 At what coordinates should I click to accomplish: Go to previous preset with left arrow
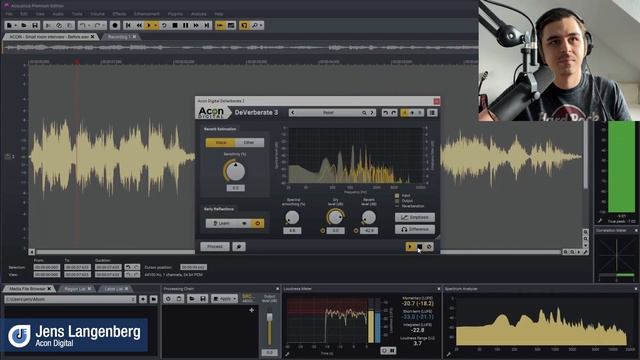pos(293,113)
